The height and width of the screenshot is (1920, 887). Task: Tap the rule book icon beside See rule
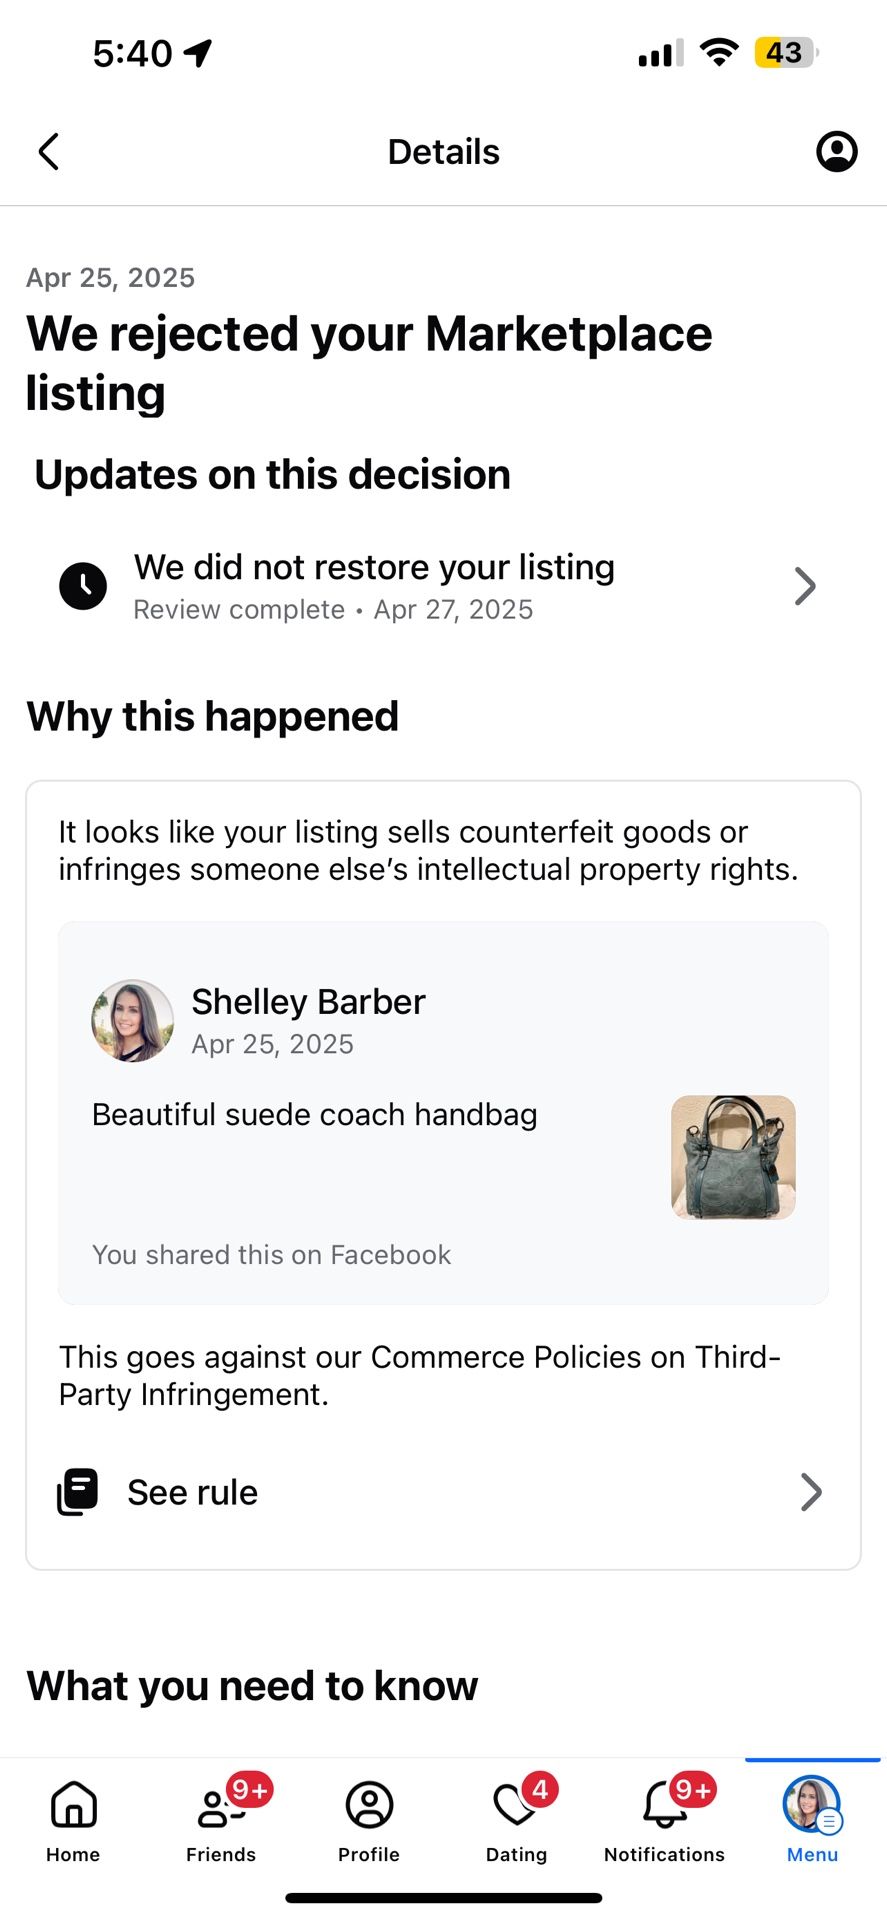click(78, 1492)
